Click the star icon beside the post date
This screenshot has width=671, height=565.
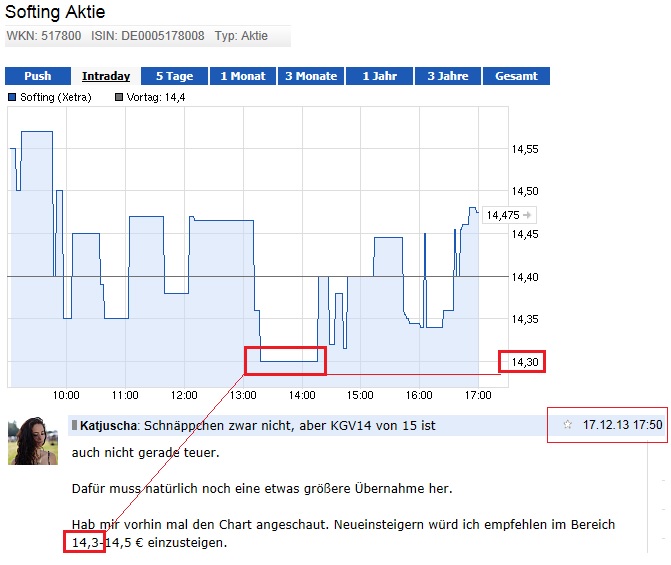[567, 425]
